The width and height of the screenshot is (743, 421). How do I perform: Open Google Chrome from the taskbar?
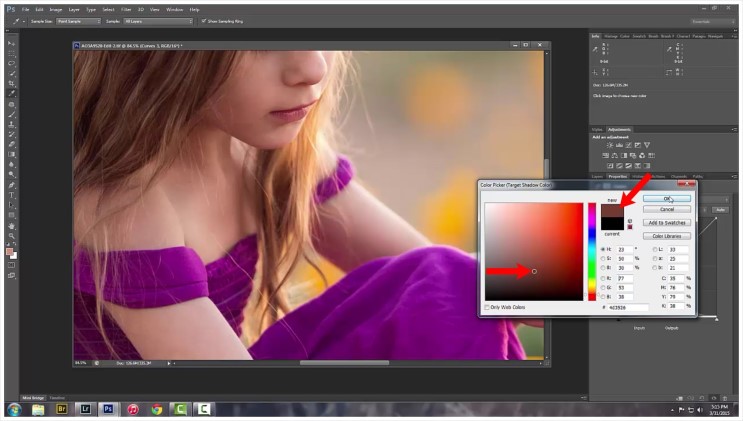coord(157,409)
